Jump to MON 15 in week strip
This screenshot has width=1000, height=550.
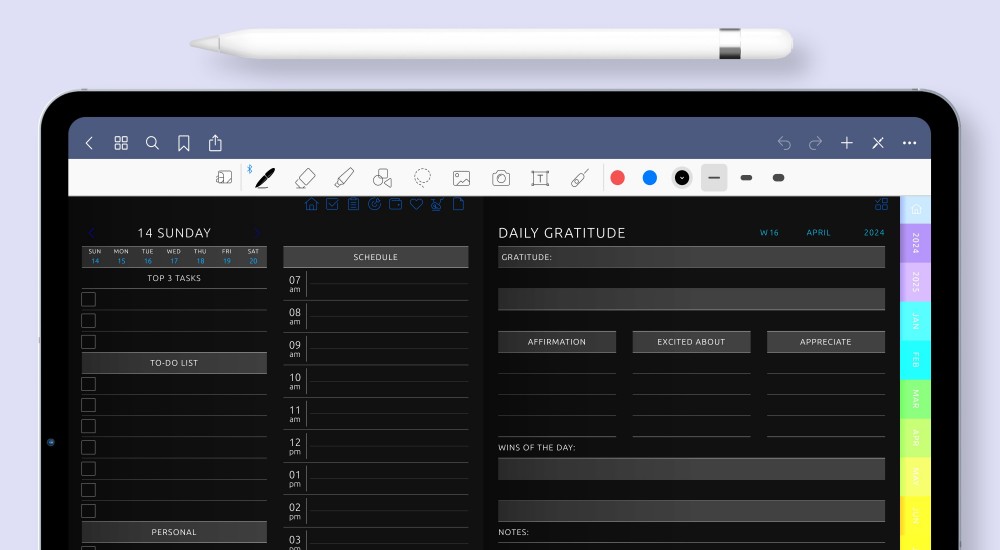[x=121, y=256]
